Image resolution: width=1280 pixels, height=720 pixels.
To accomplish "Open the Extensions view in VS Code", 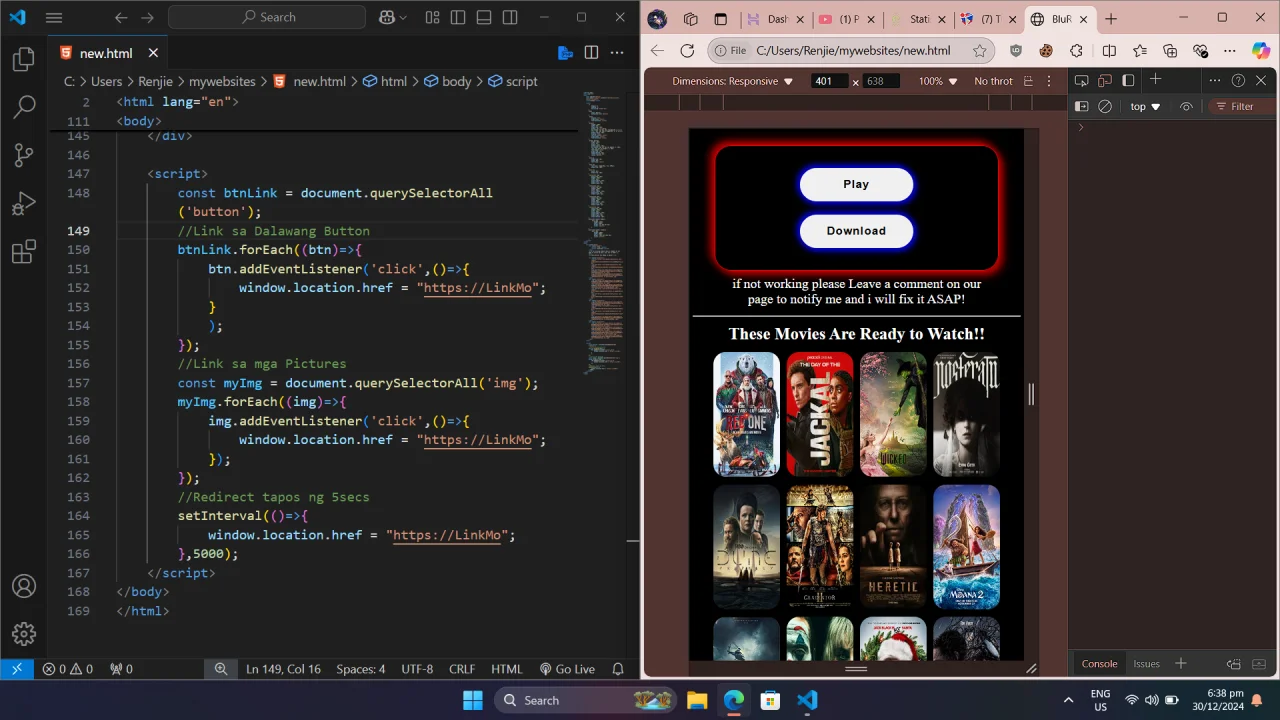I will point(24,253).
